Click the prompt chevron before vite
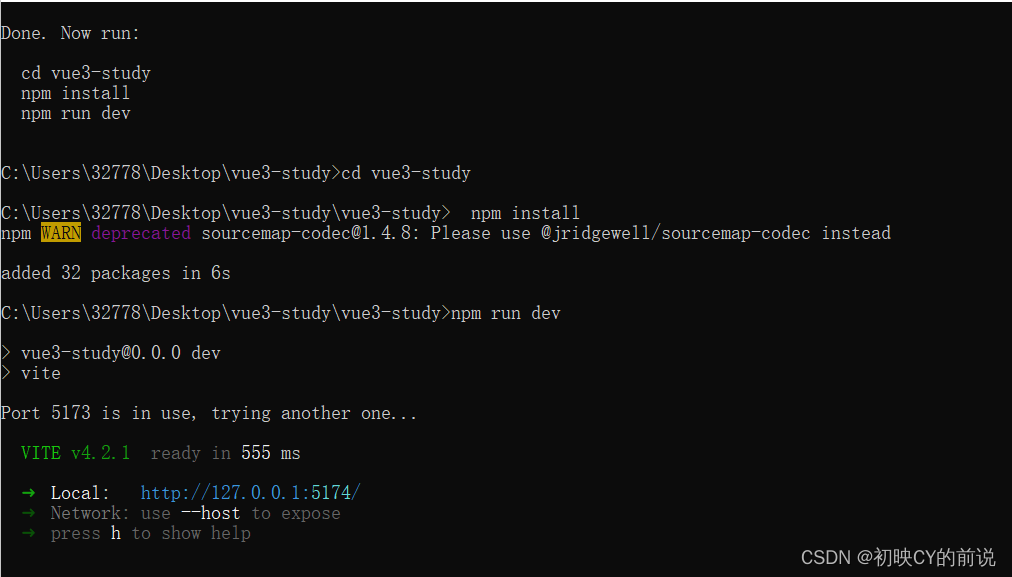The image size is (1012, 577). tap(6, 372)
